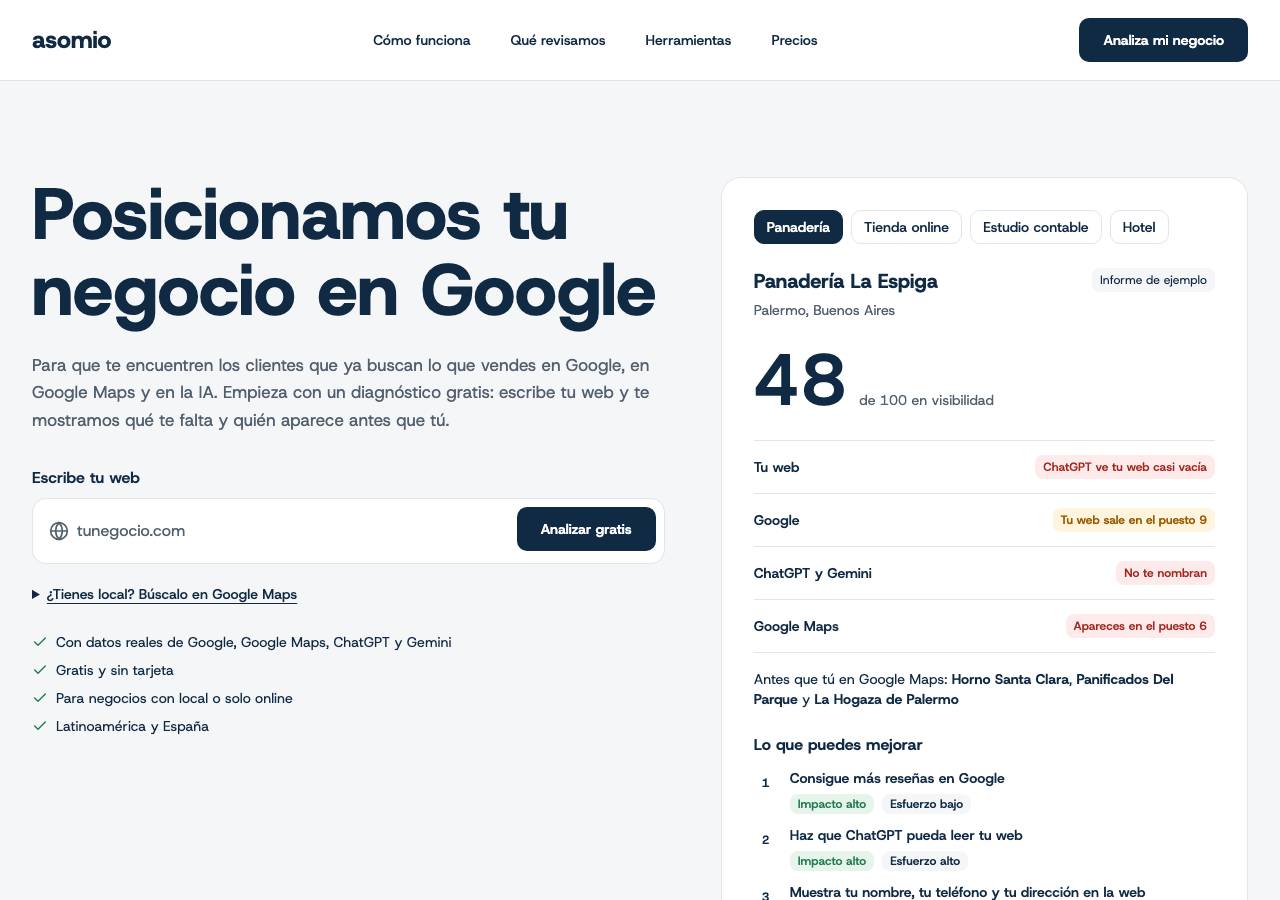Image resolution: width=1280 pixels, height=900 pixels.
Task: Click the 'Analiza mi negocio' button
Action: coord(1163,40)
